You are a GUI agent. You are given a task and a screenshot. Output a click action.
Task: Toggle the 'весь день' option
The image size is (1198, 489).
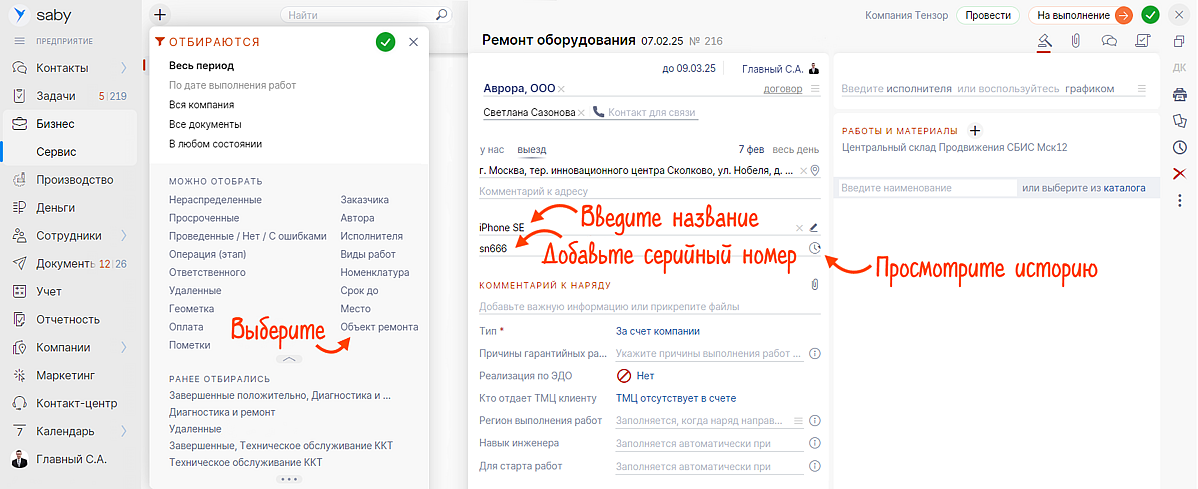pos(795,149)
